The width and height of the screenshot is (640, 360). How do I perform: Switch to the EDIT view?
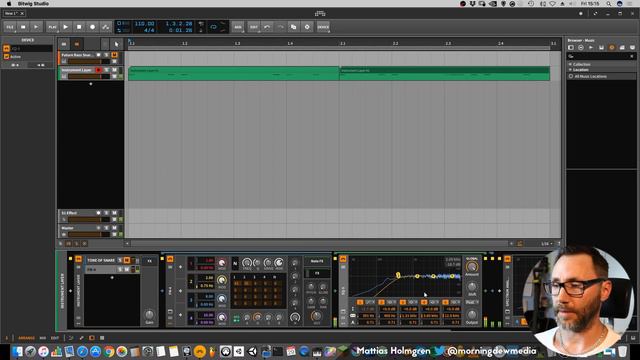[x=55, y=338]
